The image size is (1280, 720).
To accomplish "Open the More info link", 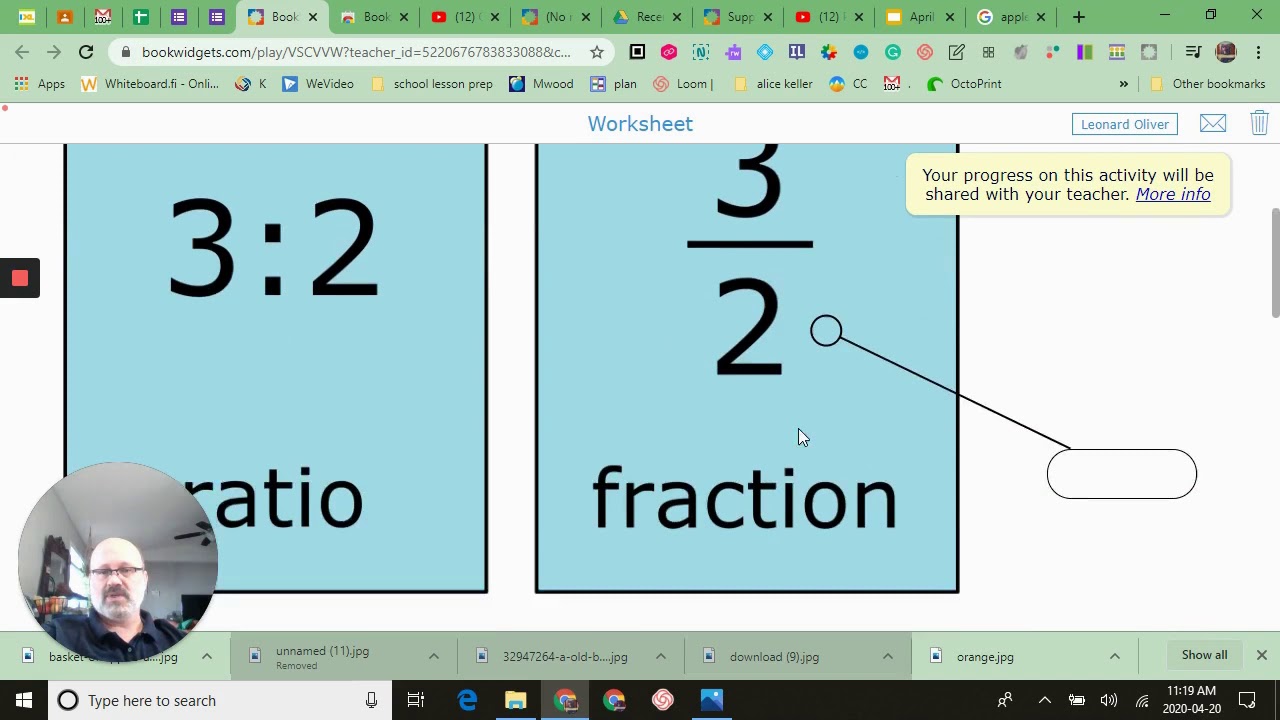I will coord(1173,194).
